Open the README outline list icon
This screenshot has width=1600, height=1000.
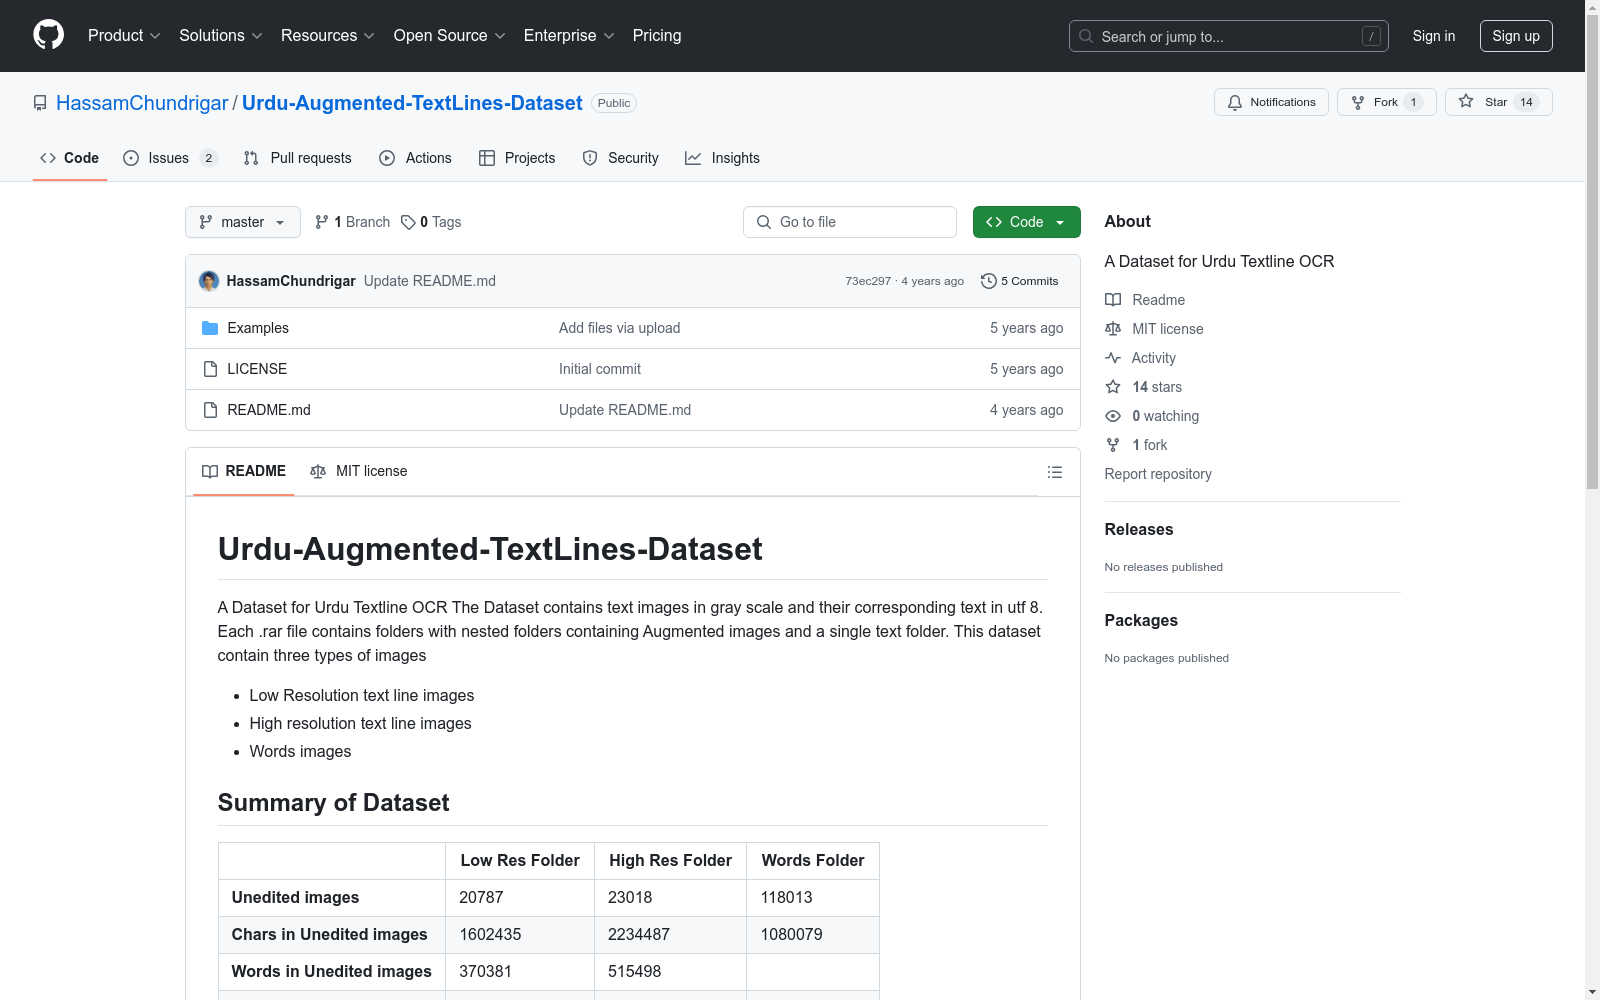click(1055, 472)
